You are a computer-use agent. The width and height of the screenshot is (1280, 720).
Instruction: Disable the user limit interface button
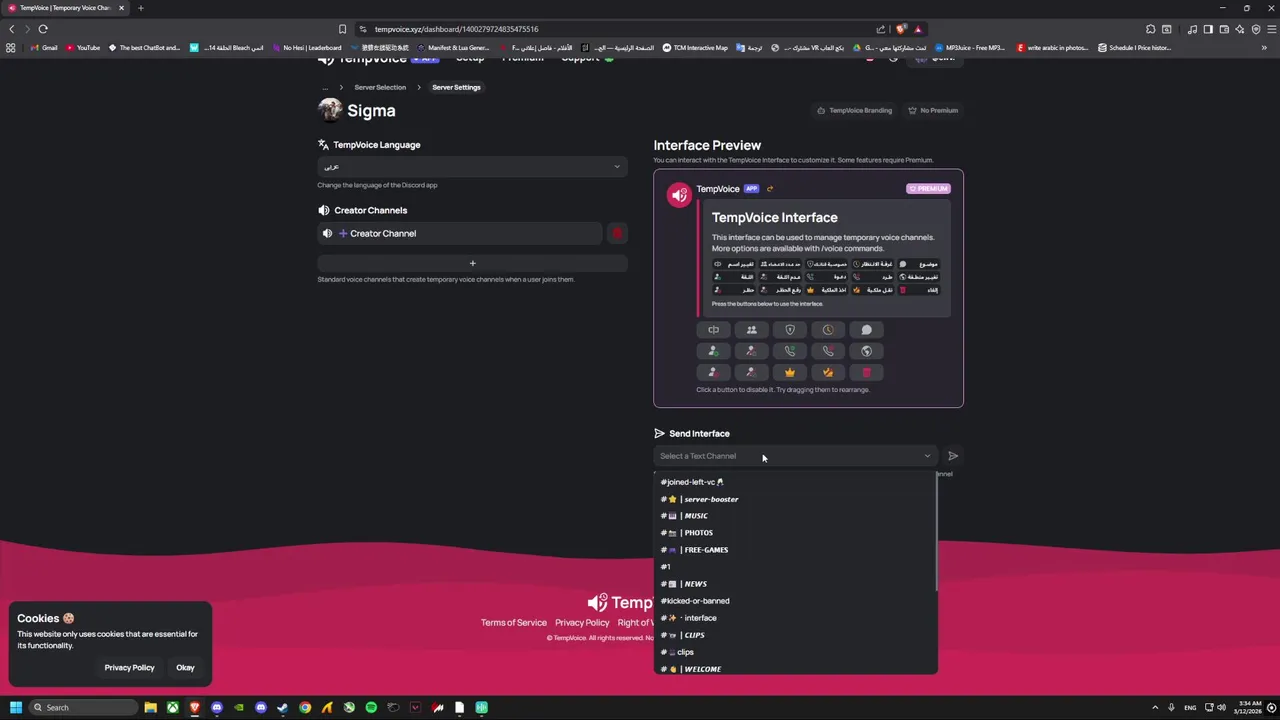752,330
